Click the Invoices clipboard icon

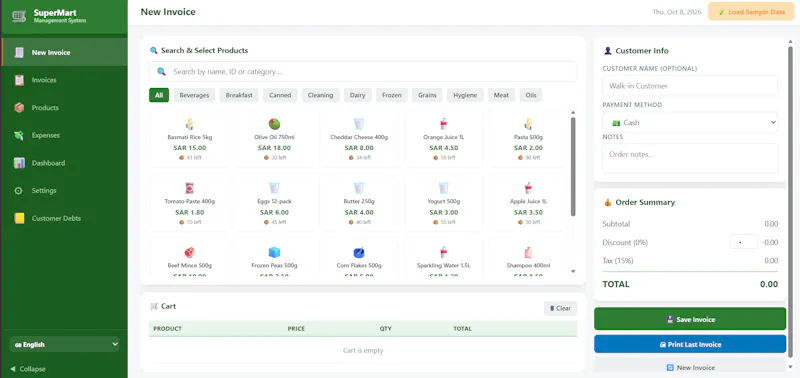(x=19, y=80)
